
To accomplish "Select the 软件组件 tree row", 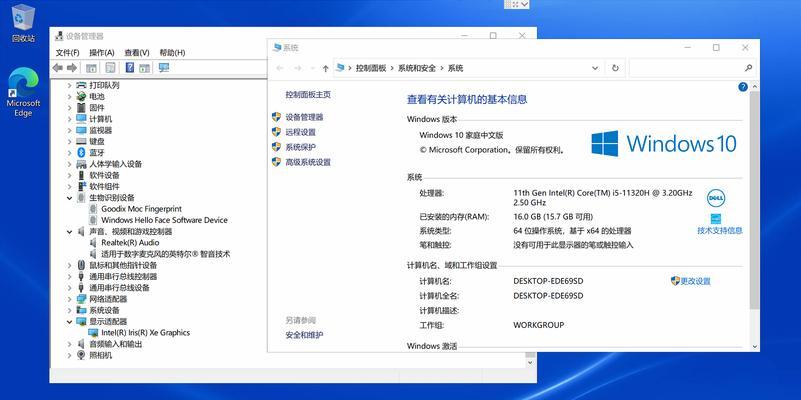I will click(x=104, y=186).
